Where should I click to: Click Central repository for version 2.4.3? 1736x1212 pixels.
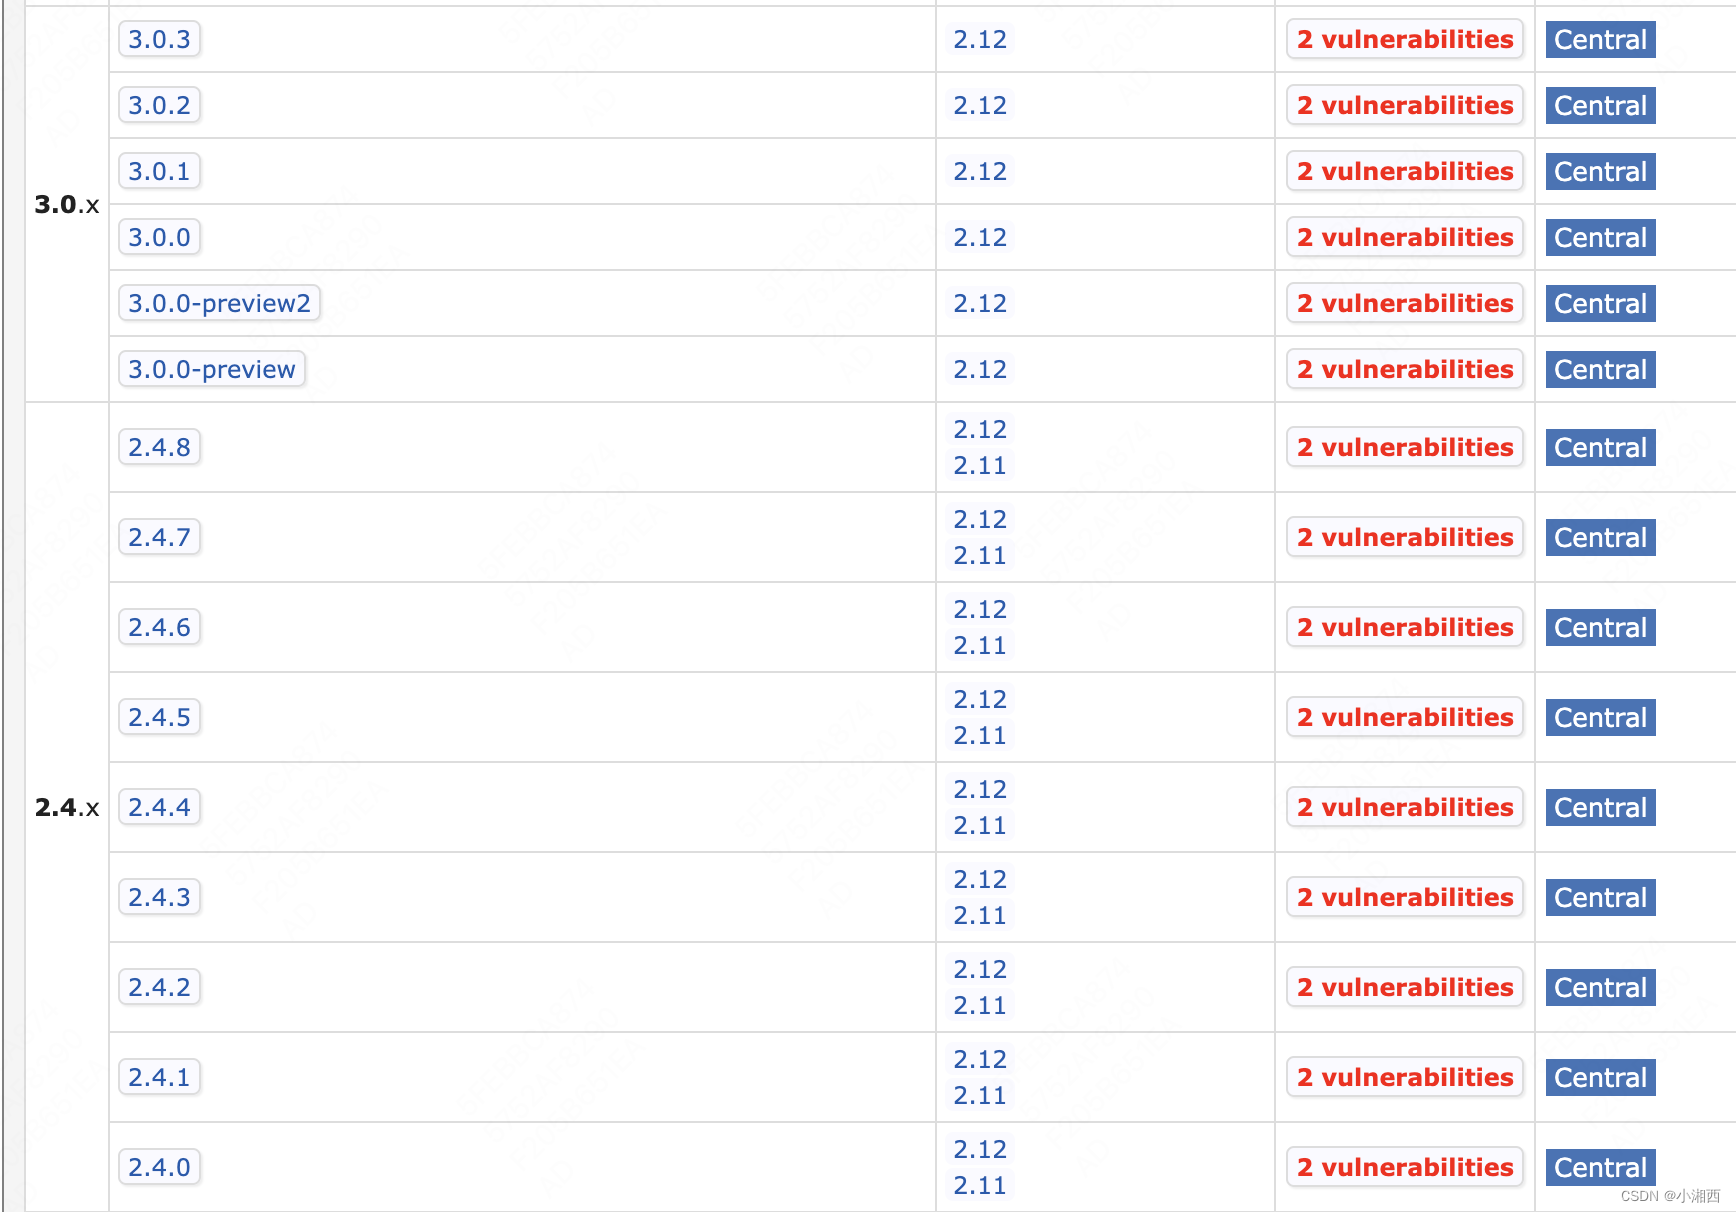point(1600,897)
